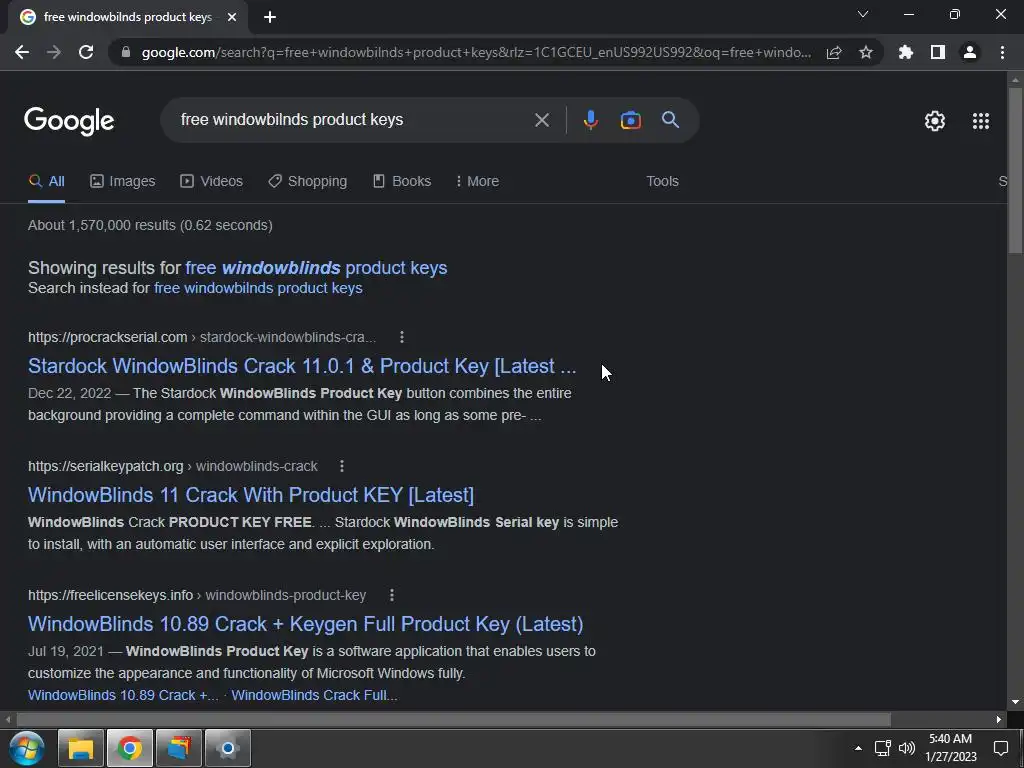Click the forward navigation arrow
Image resolution: width=1024 pixels, height=768 pixels.
[54, 52]
